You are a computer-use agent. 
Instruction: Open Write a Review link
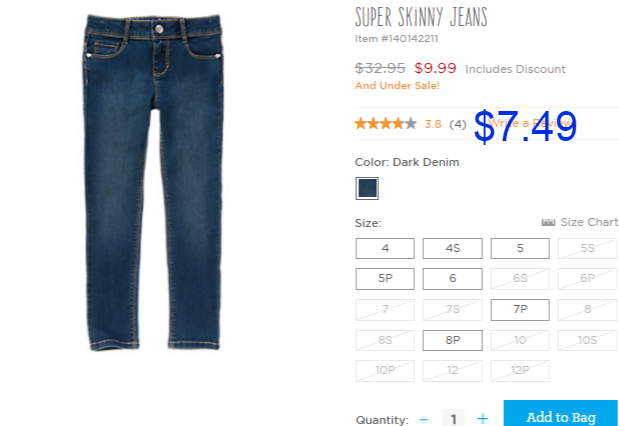click(530, 123)
